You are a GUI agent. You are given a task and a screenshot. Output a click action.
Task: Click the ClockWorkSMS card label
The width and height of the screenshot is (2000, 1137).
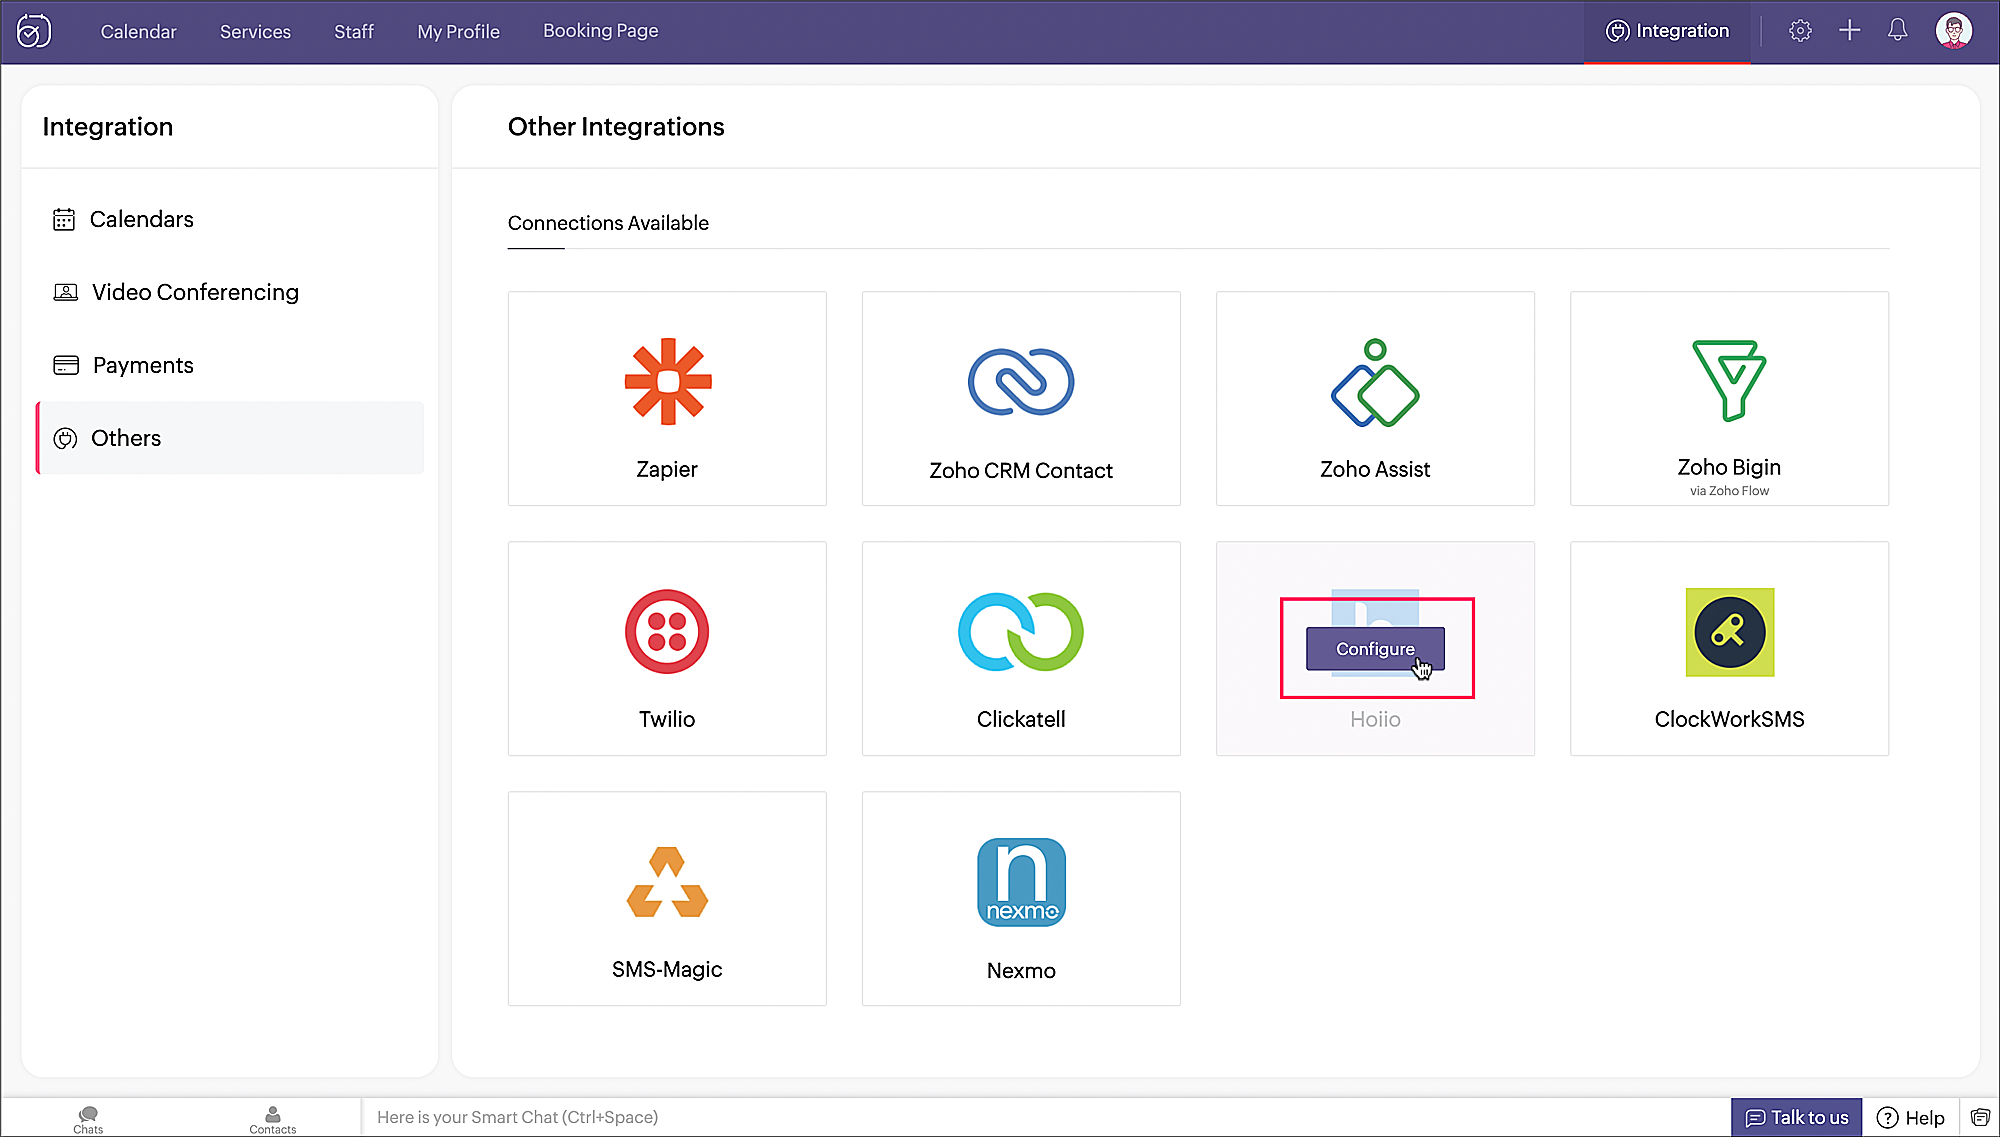point(1729,719)
